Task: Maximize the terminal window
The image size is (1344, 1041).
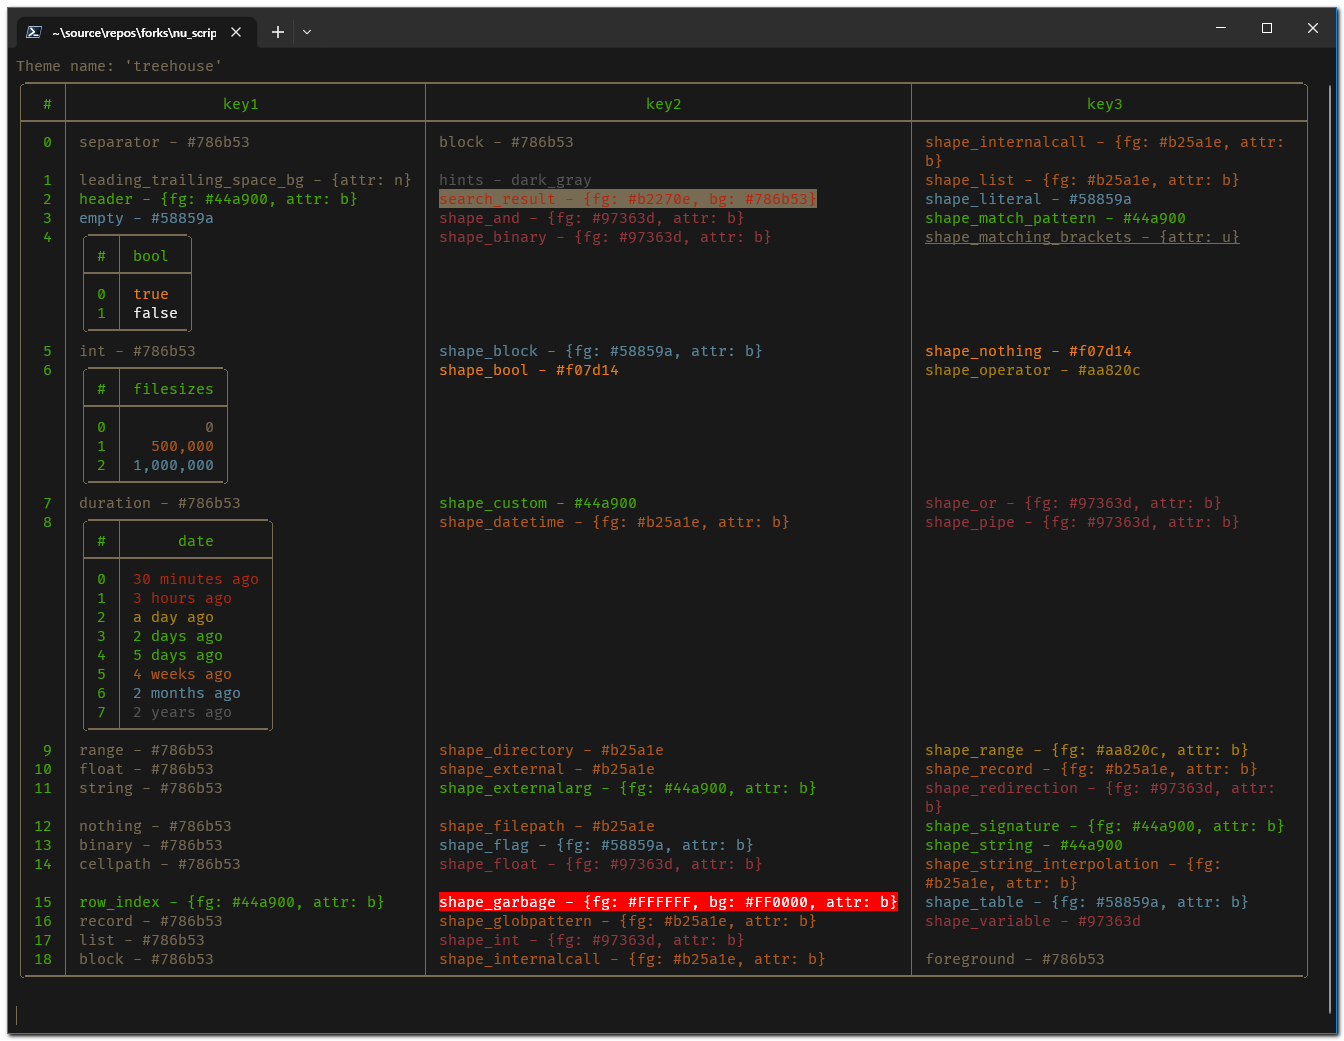Action: pos(1267,28)
